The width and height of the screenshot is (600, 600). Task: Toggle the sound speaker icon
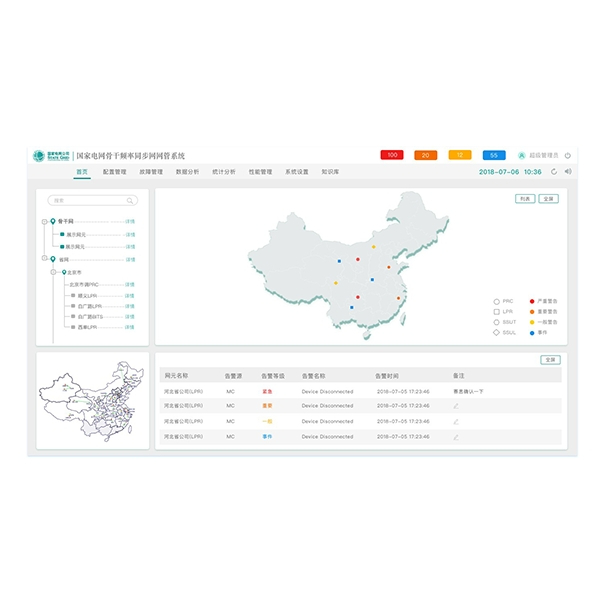pyautogui.click(x=568, y=172)
